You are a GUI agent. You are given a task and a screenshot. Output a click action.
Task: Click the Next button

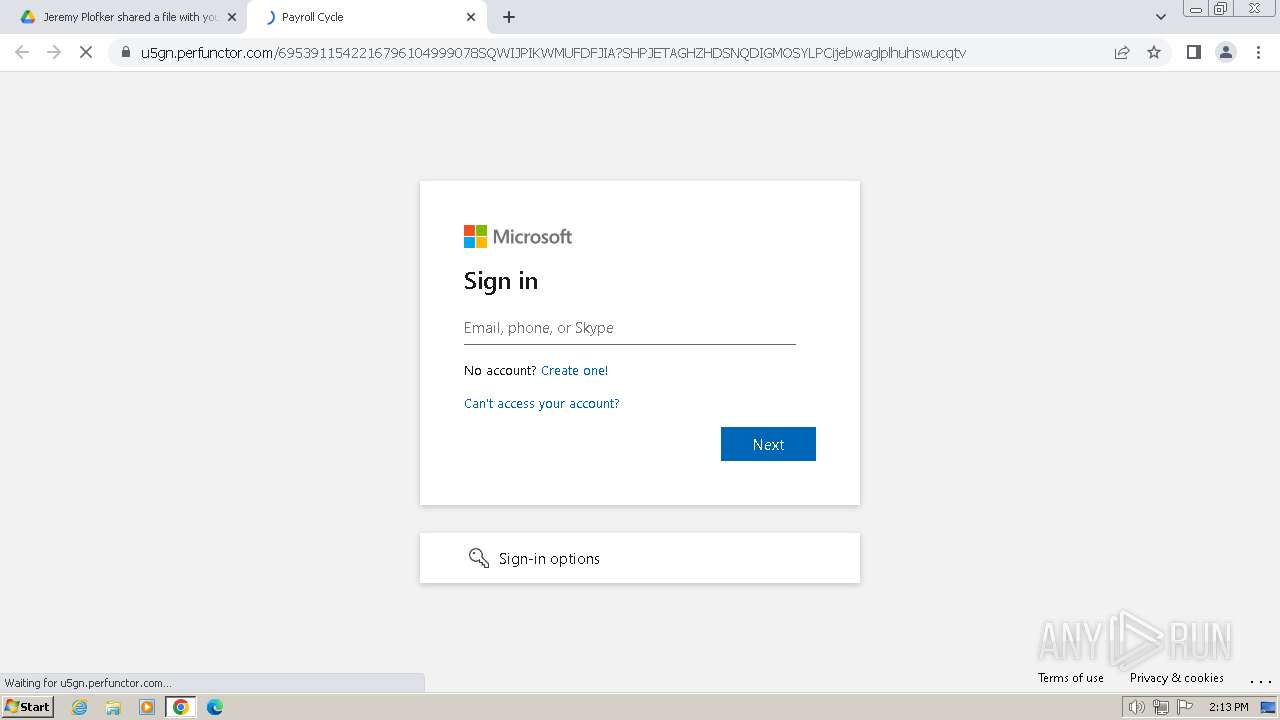coord(768,444)
